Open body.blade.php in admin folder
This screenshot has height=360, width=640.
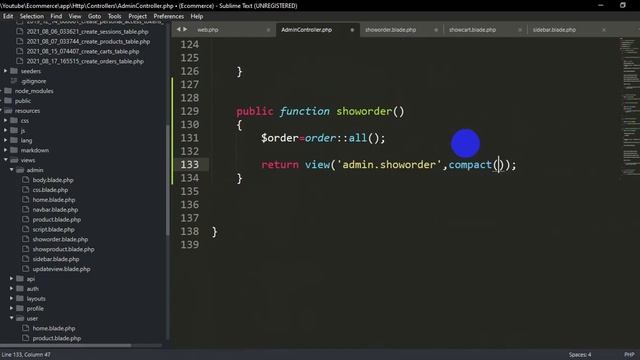tap(53, 180)
